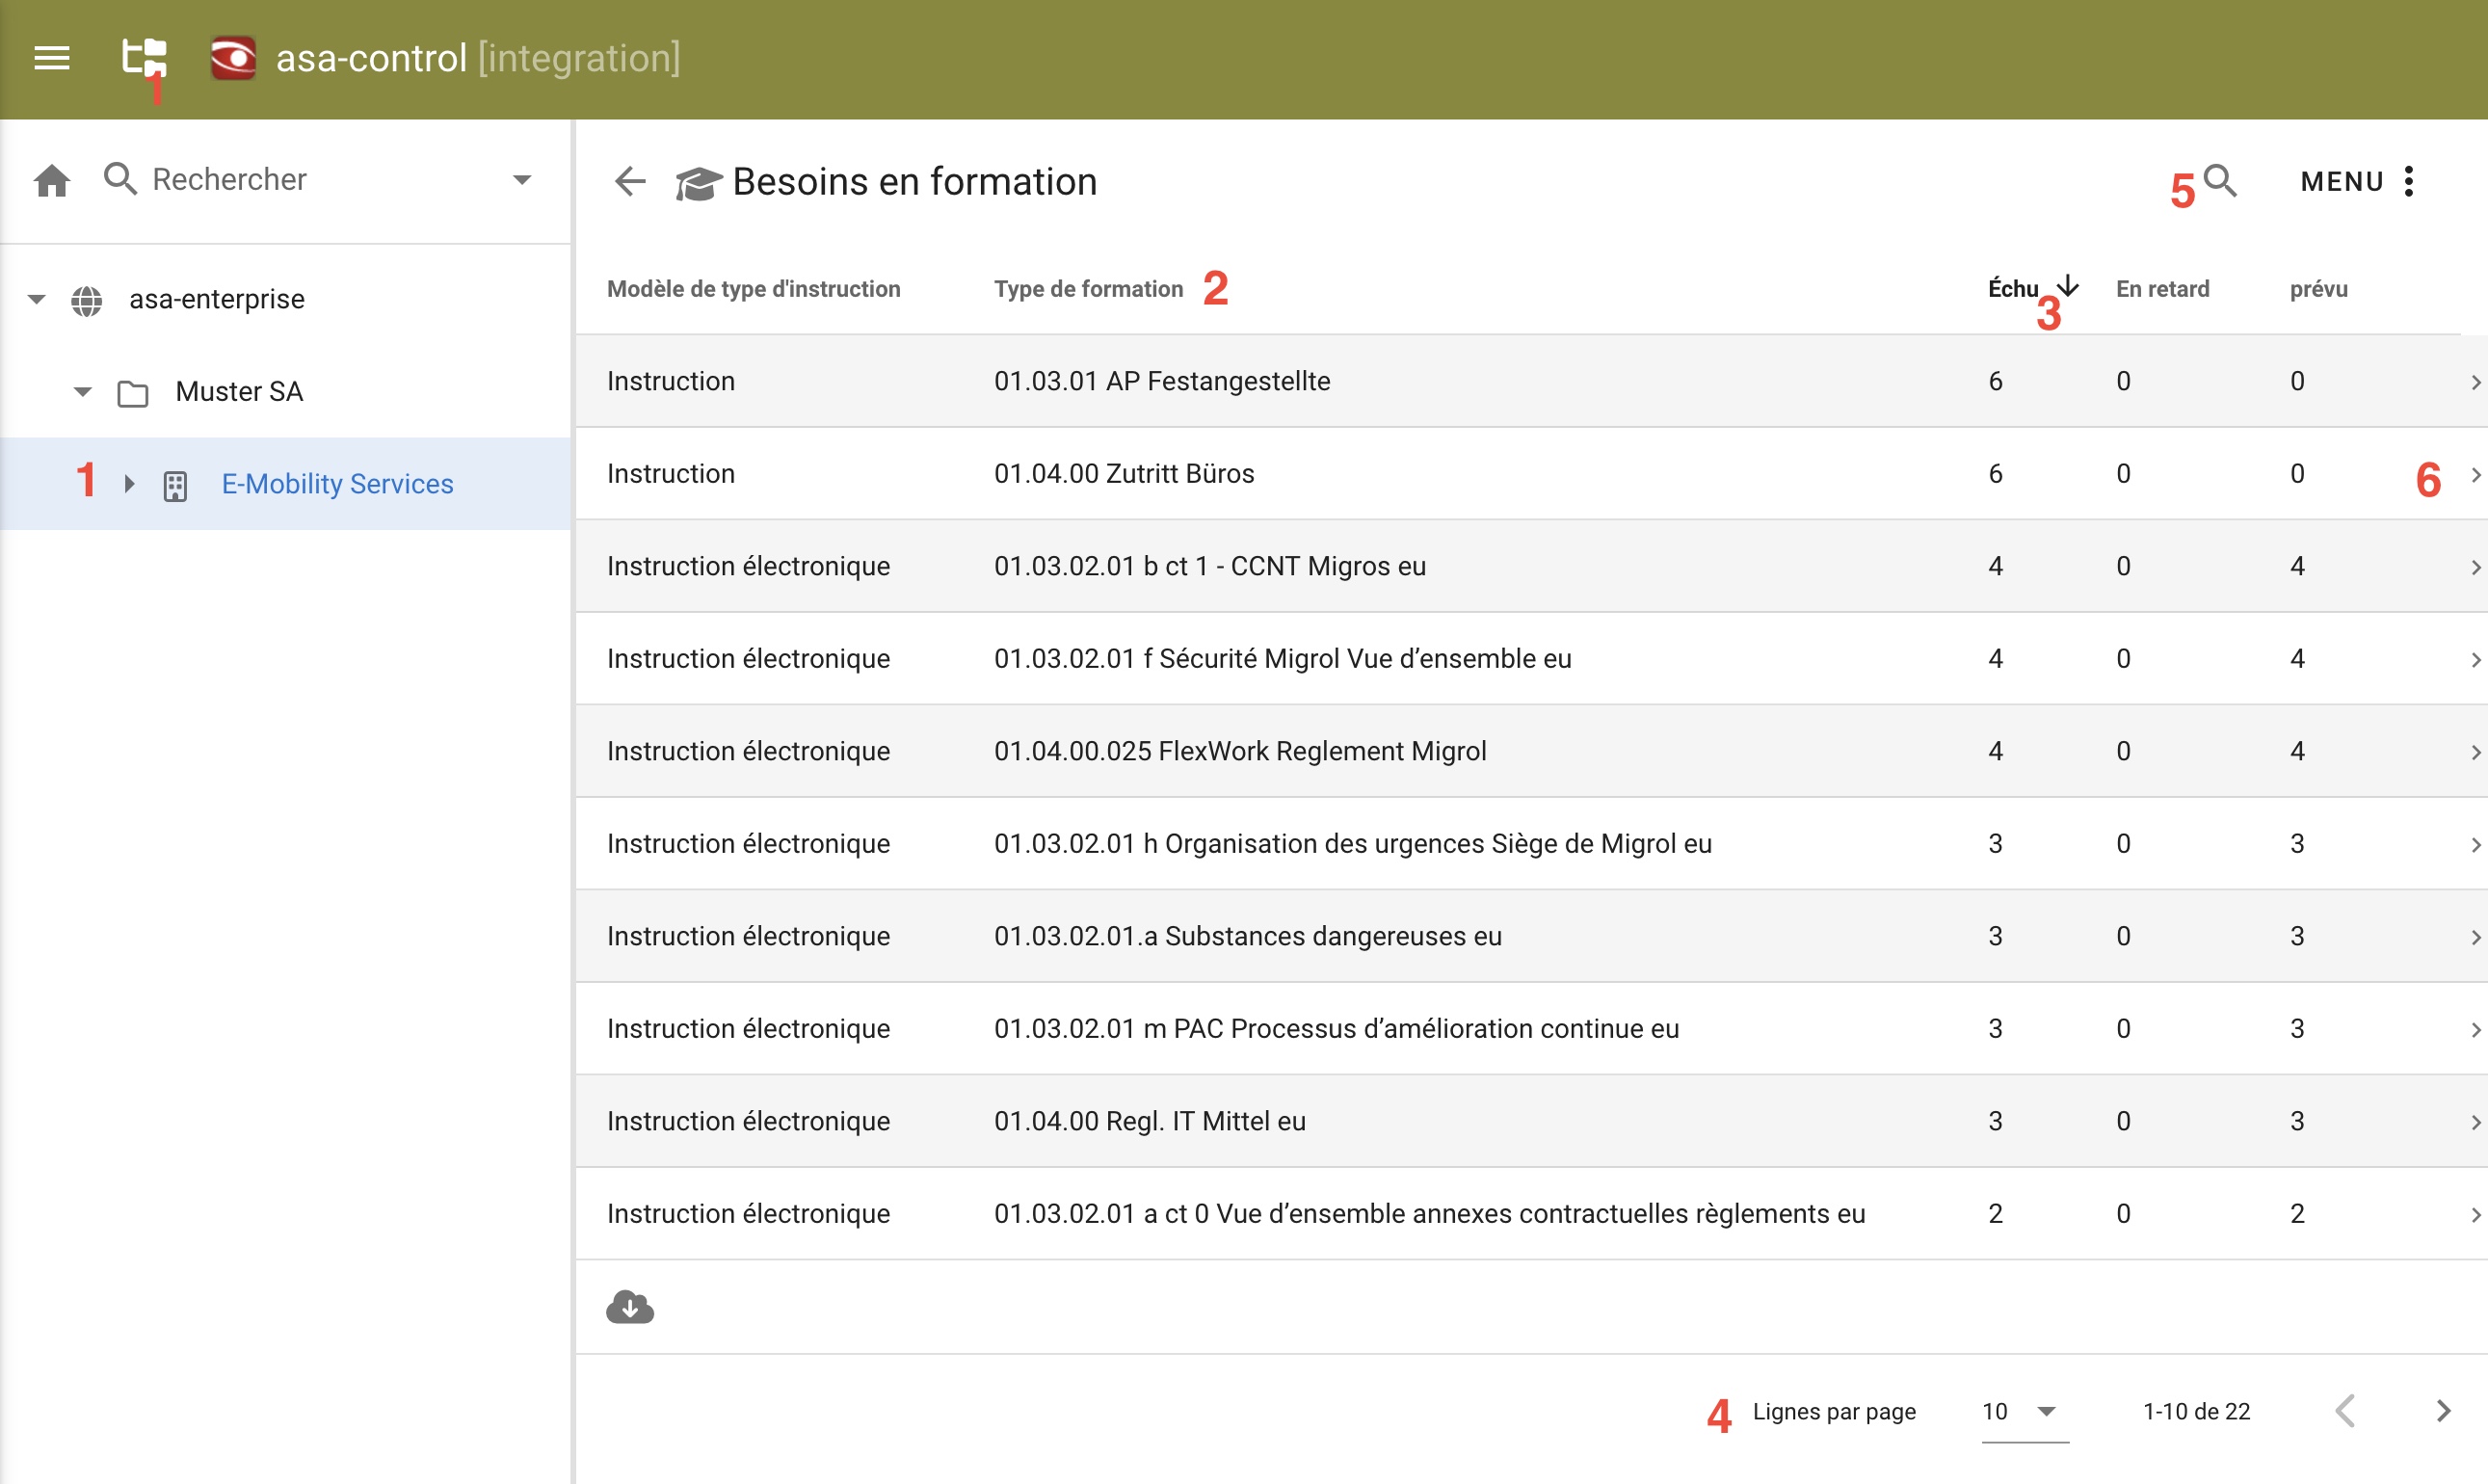This screenshot has height=1484, width=2488.
Task: Click the back arrow beside Besoins en formation
Action: pyautogui.click(x=630, y=182)
